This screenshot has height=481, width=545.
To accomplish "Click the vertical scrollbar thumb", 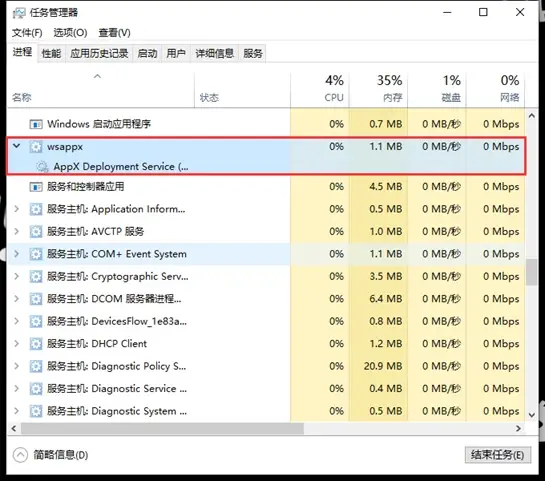I will tap(531, 272).
